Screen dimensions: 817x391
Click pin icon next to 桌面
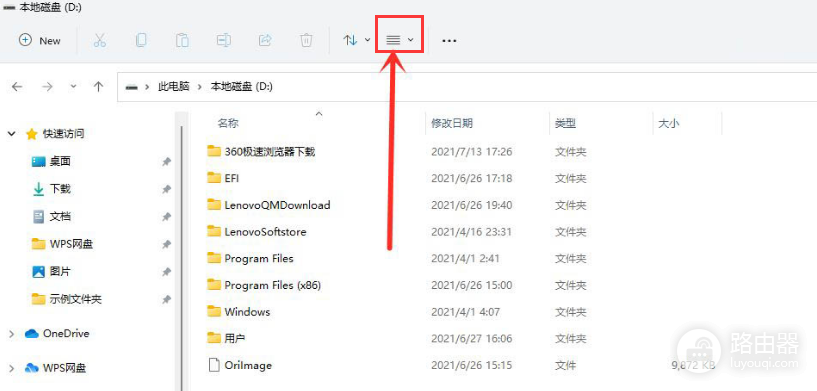pyautogui.click(x=166, y=162)
